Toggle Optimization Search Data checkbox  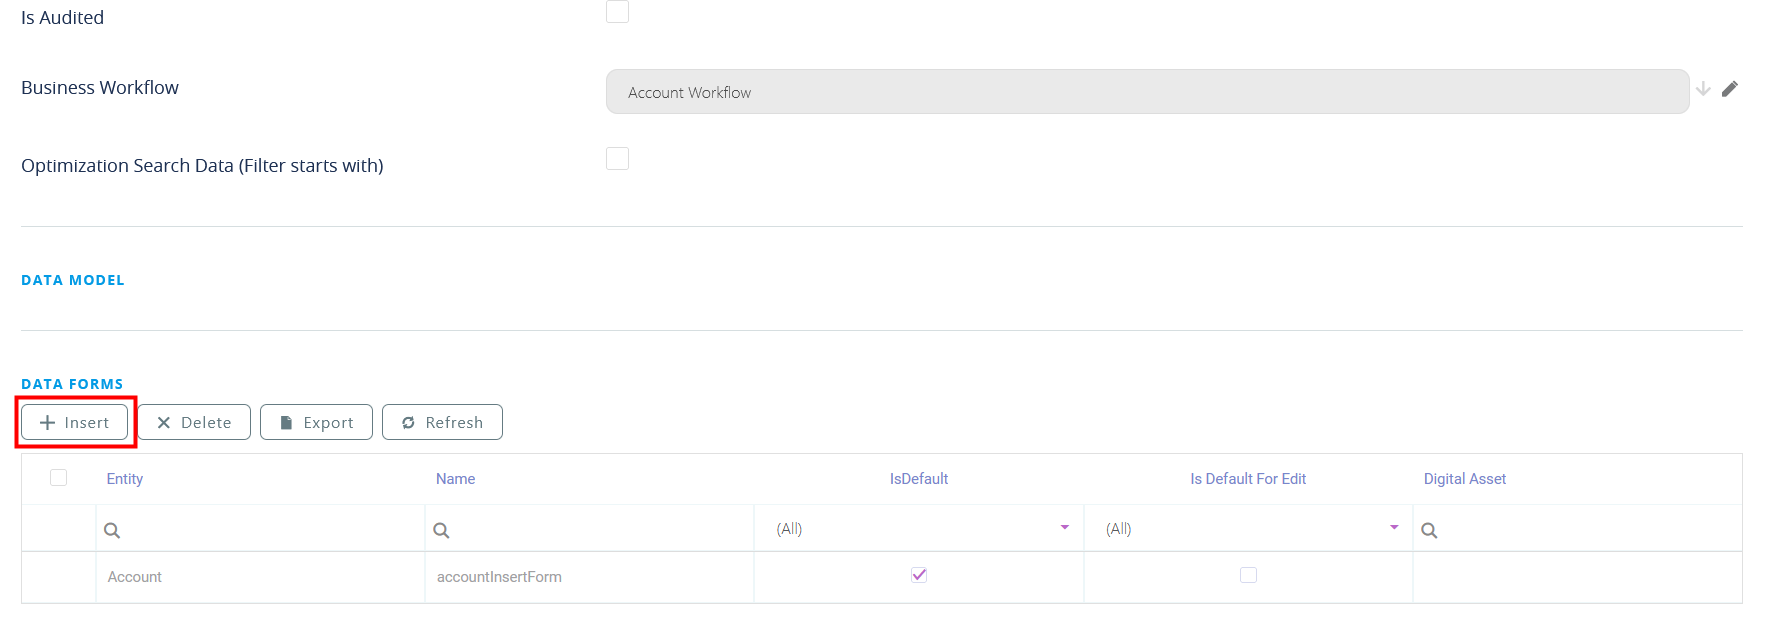click(x=617, y=159)
